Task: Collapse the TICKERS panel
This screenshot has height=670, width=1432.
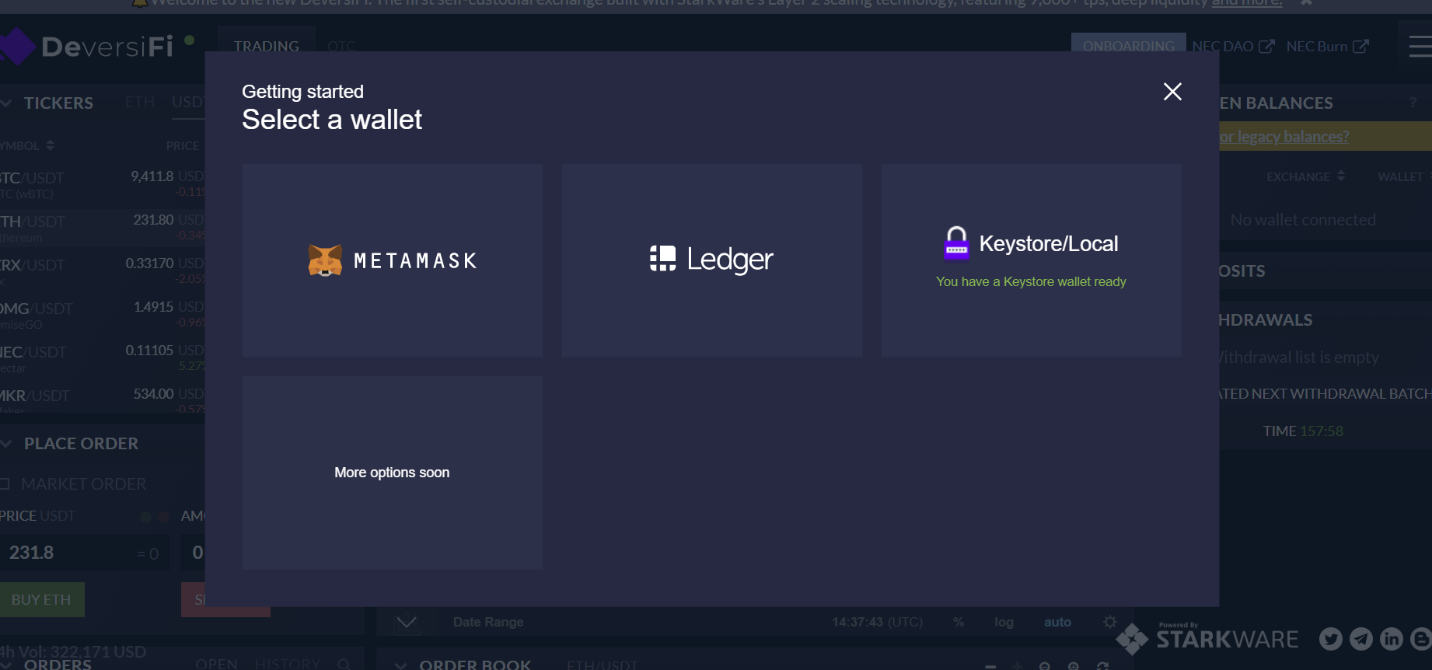Action: click(6, 103)
